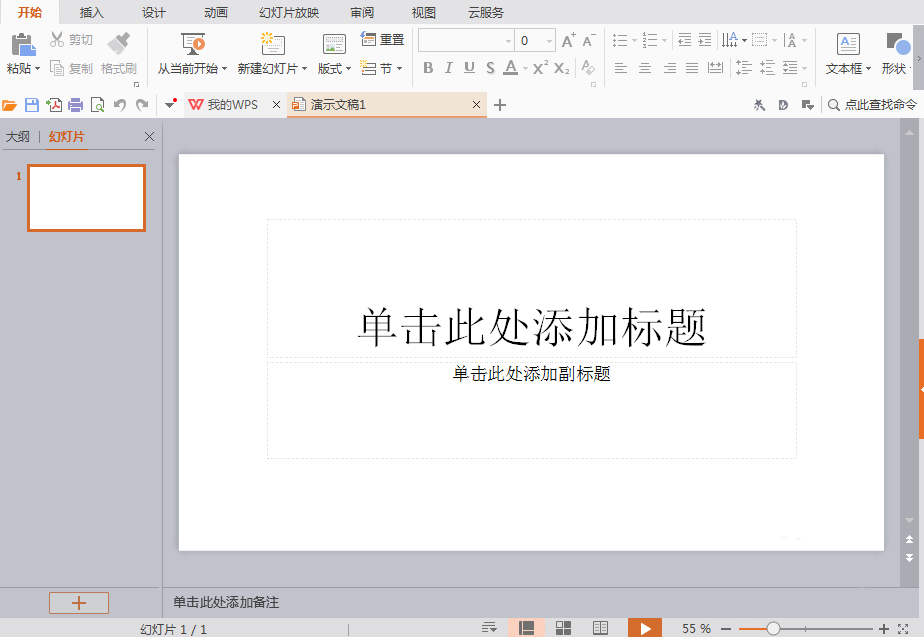Click the 重置 button
Screen dimensions: 924x637
pos(384,39)
